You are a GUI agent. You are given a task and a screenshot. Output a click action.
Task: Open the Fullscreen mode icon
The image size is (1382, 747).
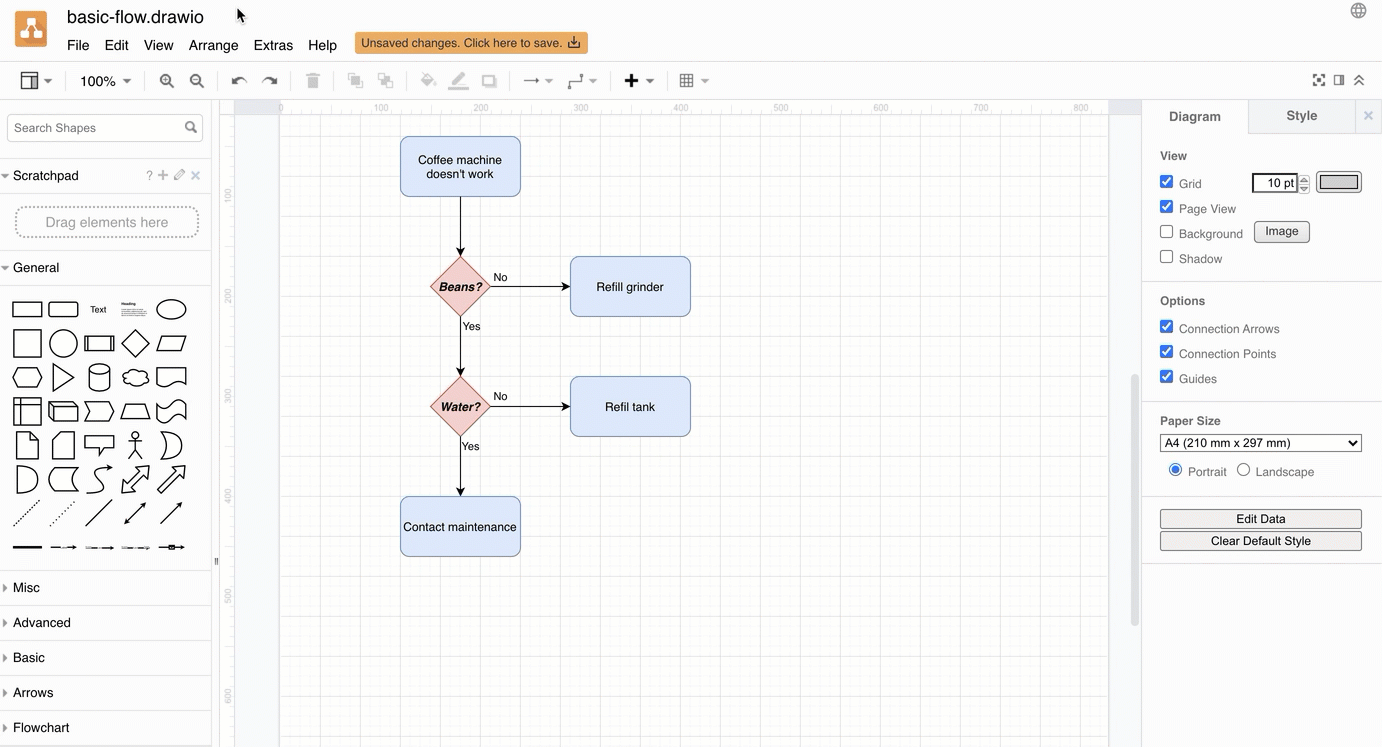click(1318, 79)
